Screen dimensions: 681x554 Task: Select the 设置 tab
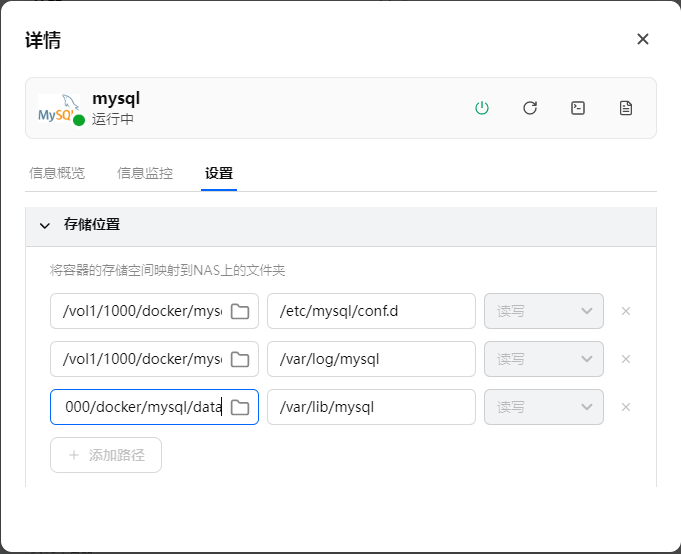point(219,173)
